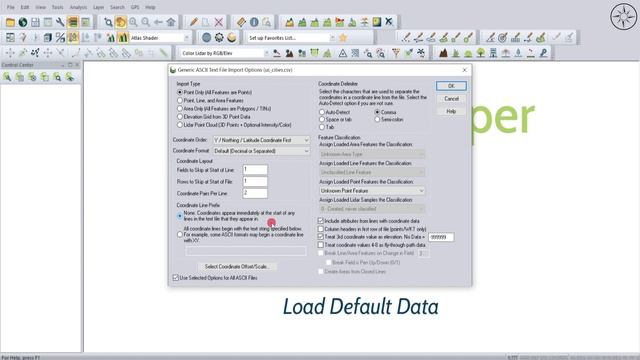Open the Coordinate Order dropdown
Screen dimensions: 640x360
click(261, 140)
